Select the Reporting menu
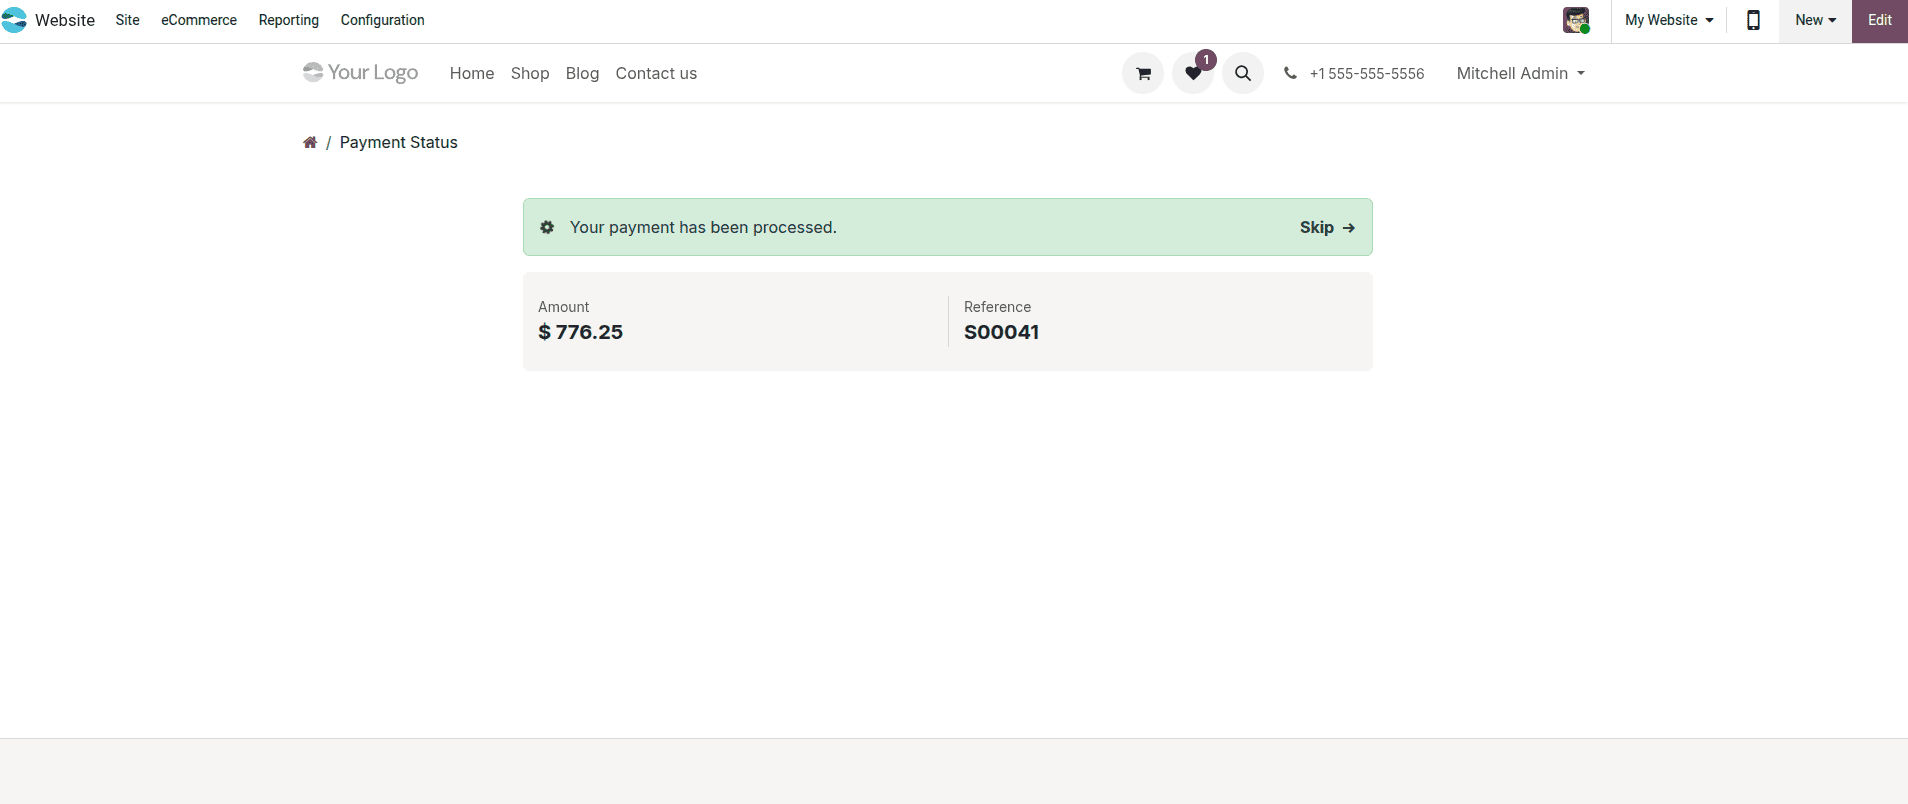The image size is (1908, 804). [x=288, y=20]
